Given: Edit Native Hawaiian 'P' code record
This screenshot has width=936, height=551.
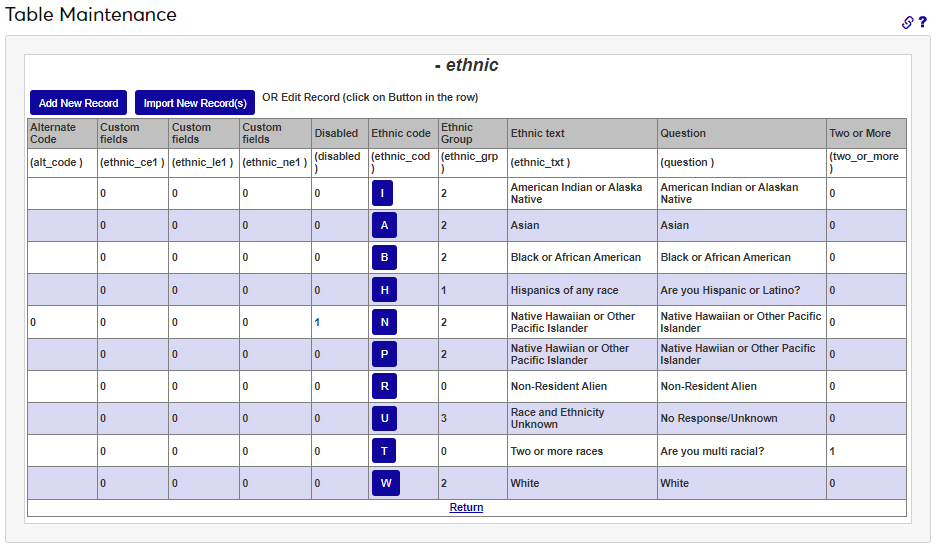Looking at the screenshot, I should point(384,354).
